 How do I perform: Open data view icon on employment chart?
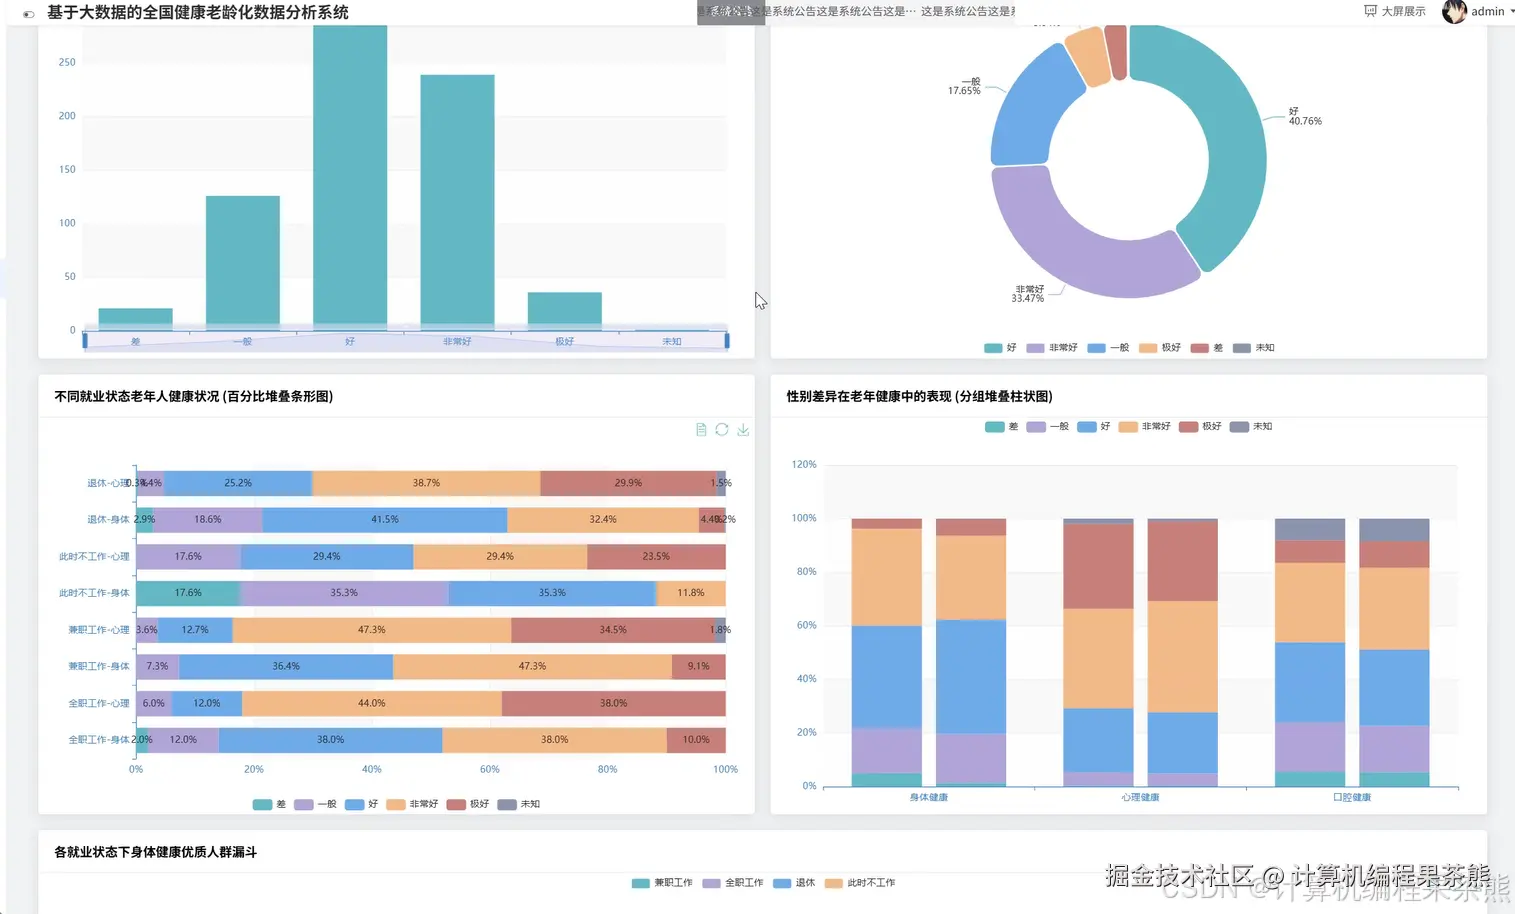click(x=701, y=430)
